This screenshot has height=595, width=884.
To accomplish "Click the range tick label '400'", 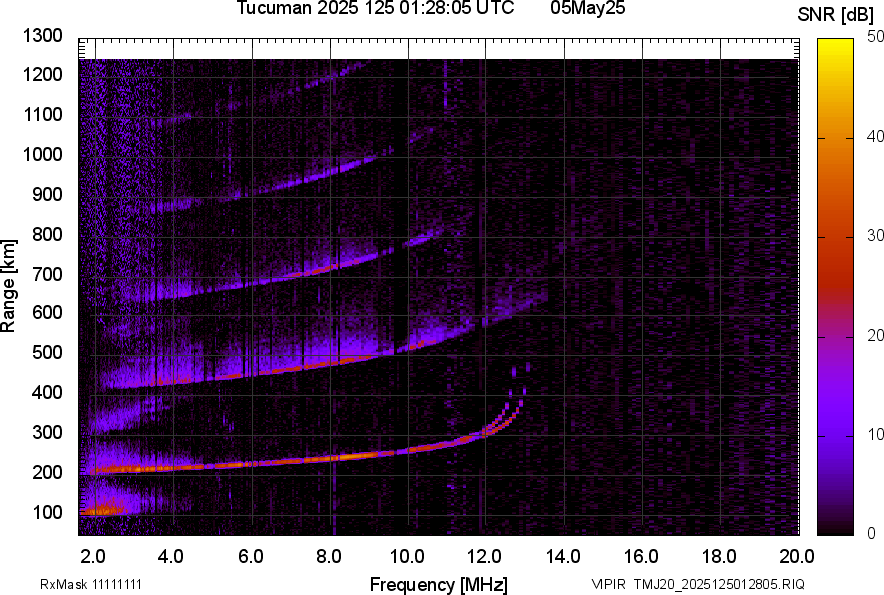I will click(x=47, y=392).
